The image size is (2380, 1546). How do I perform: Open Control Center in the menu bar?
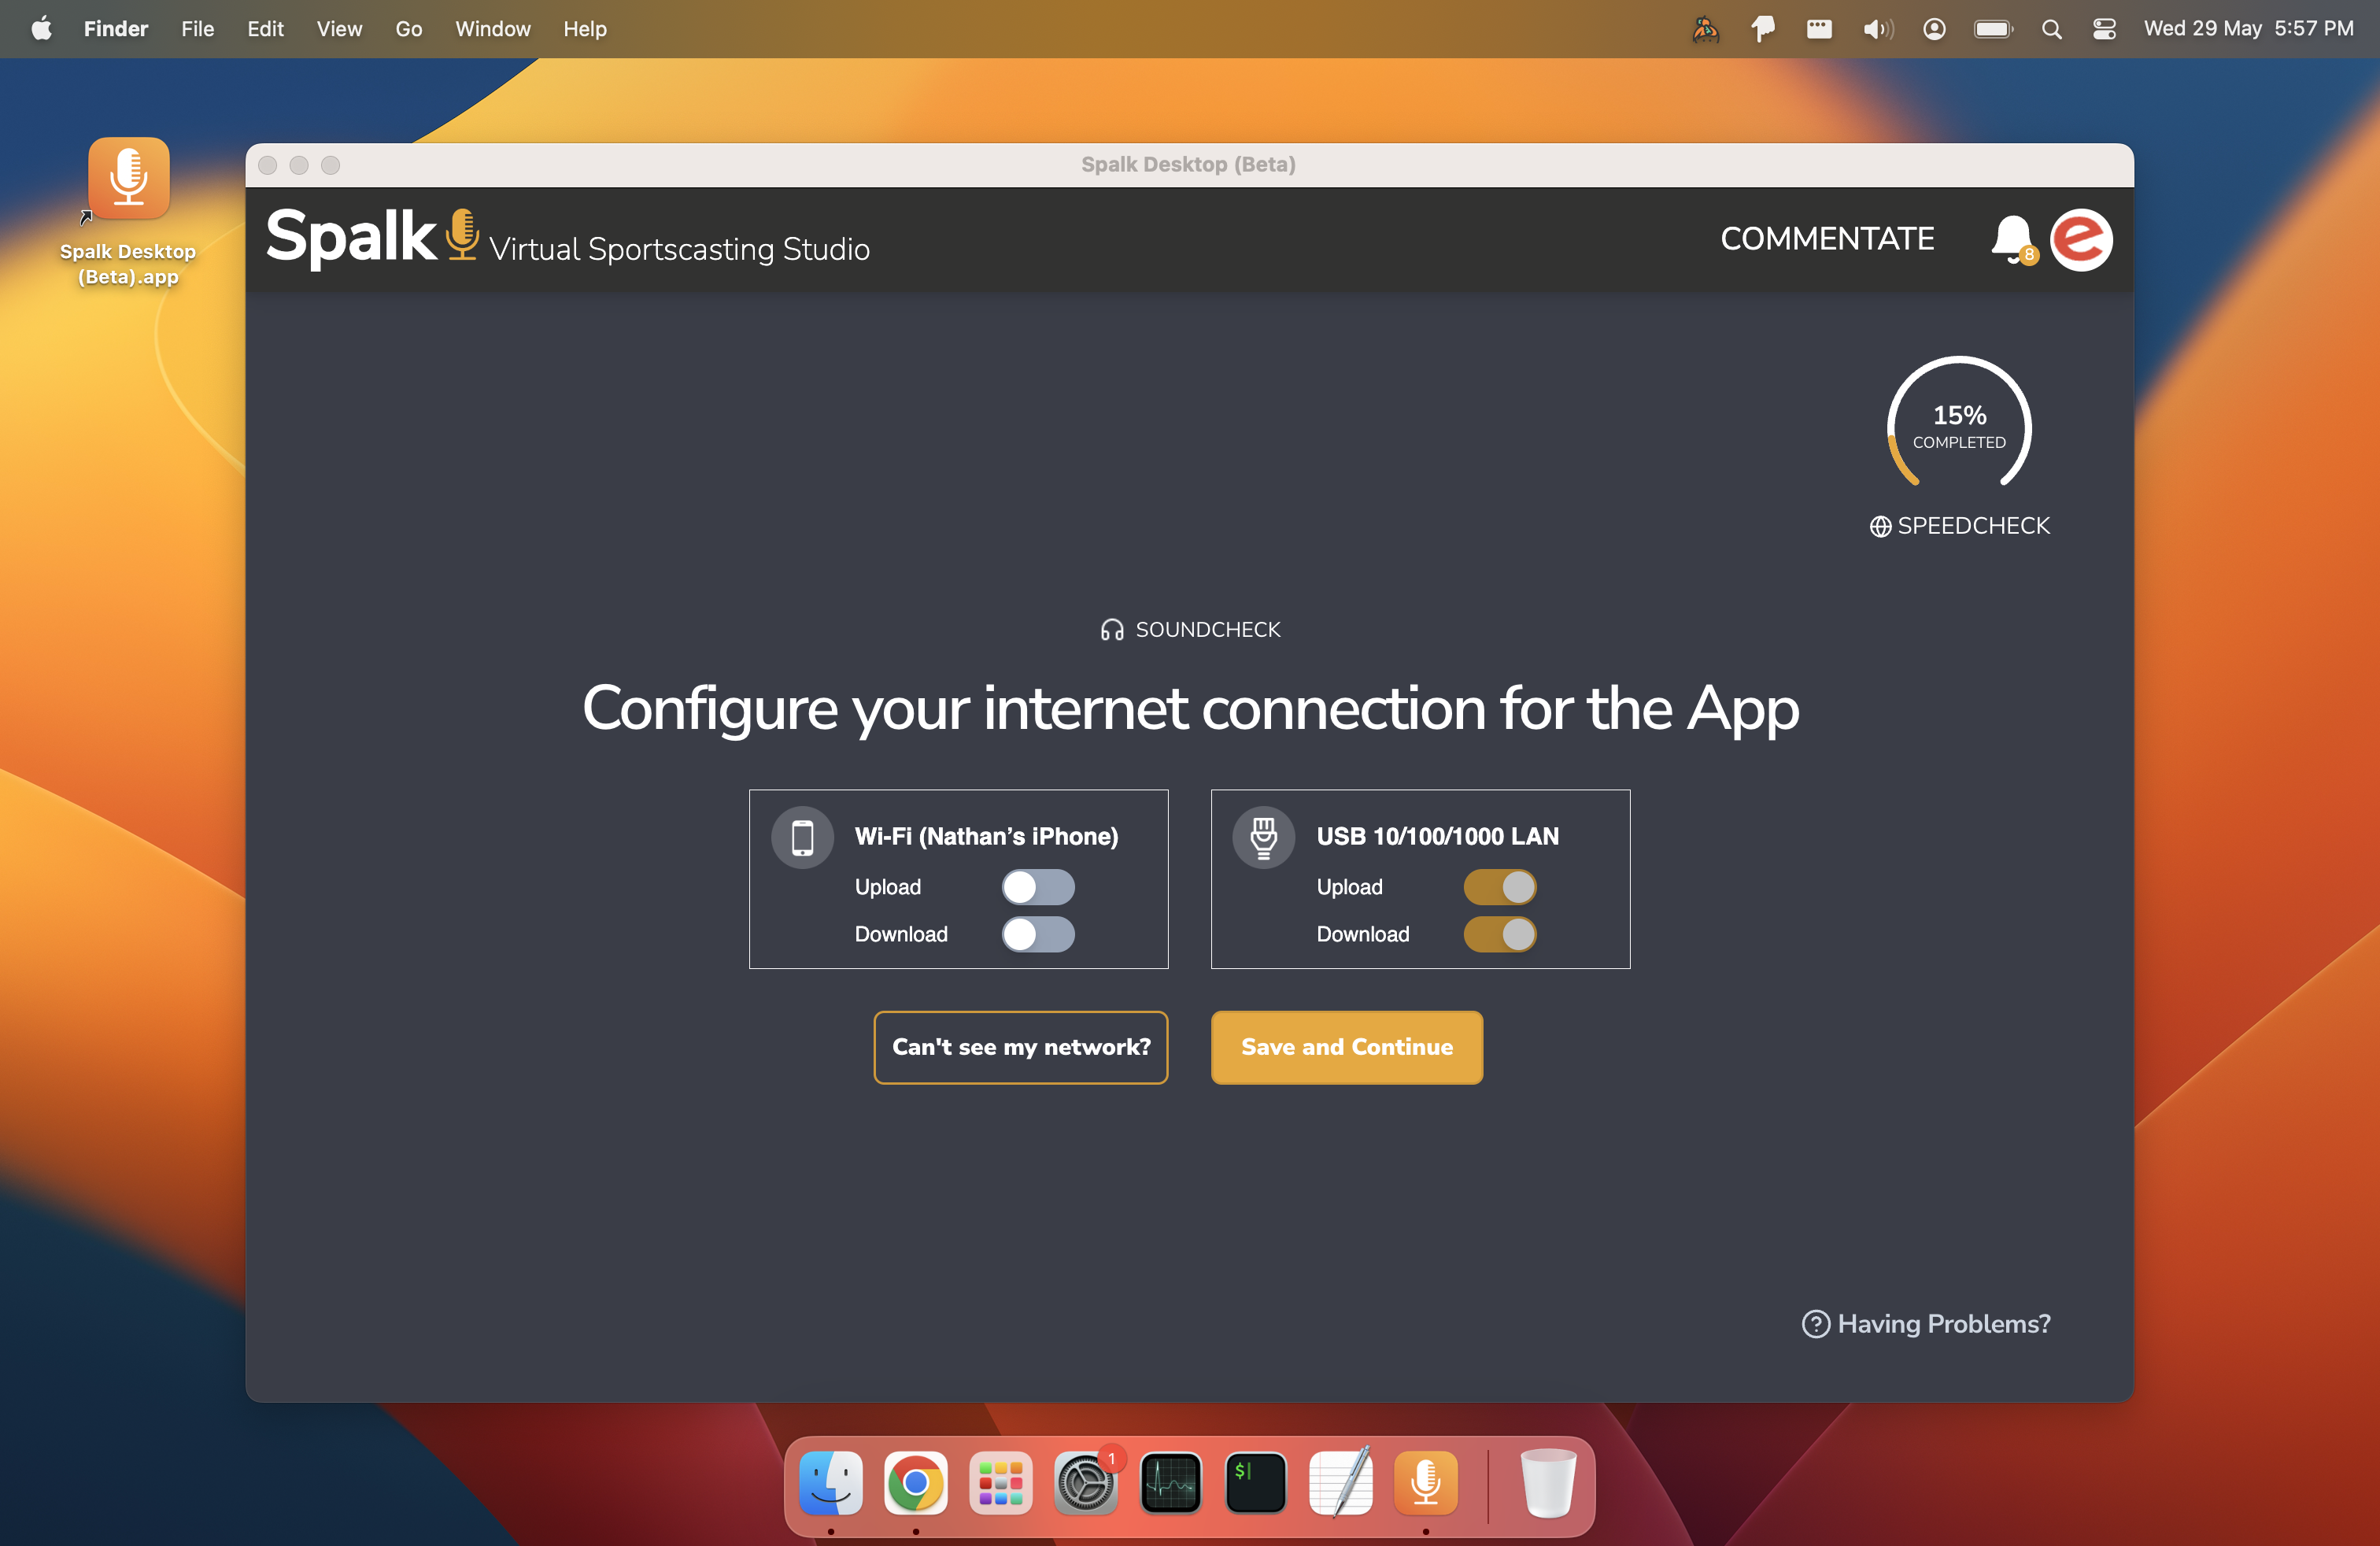click(2104, 29)
